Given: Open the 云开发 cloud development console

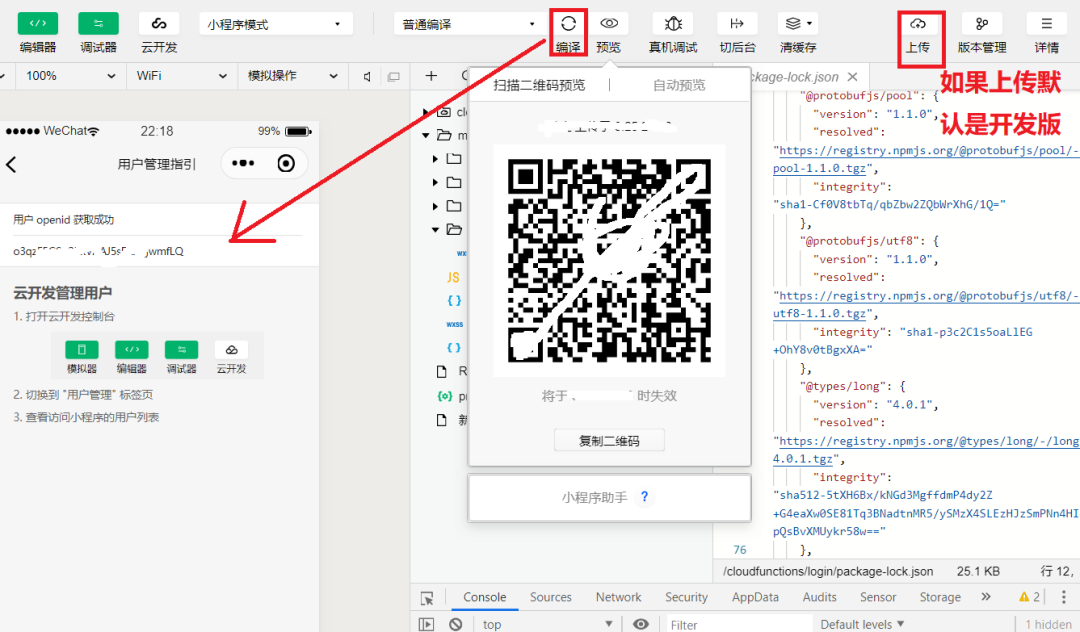Looking at the screenshot, I should tap(159, 23).
